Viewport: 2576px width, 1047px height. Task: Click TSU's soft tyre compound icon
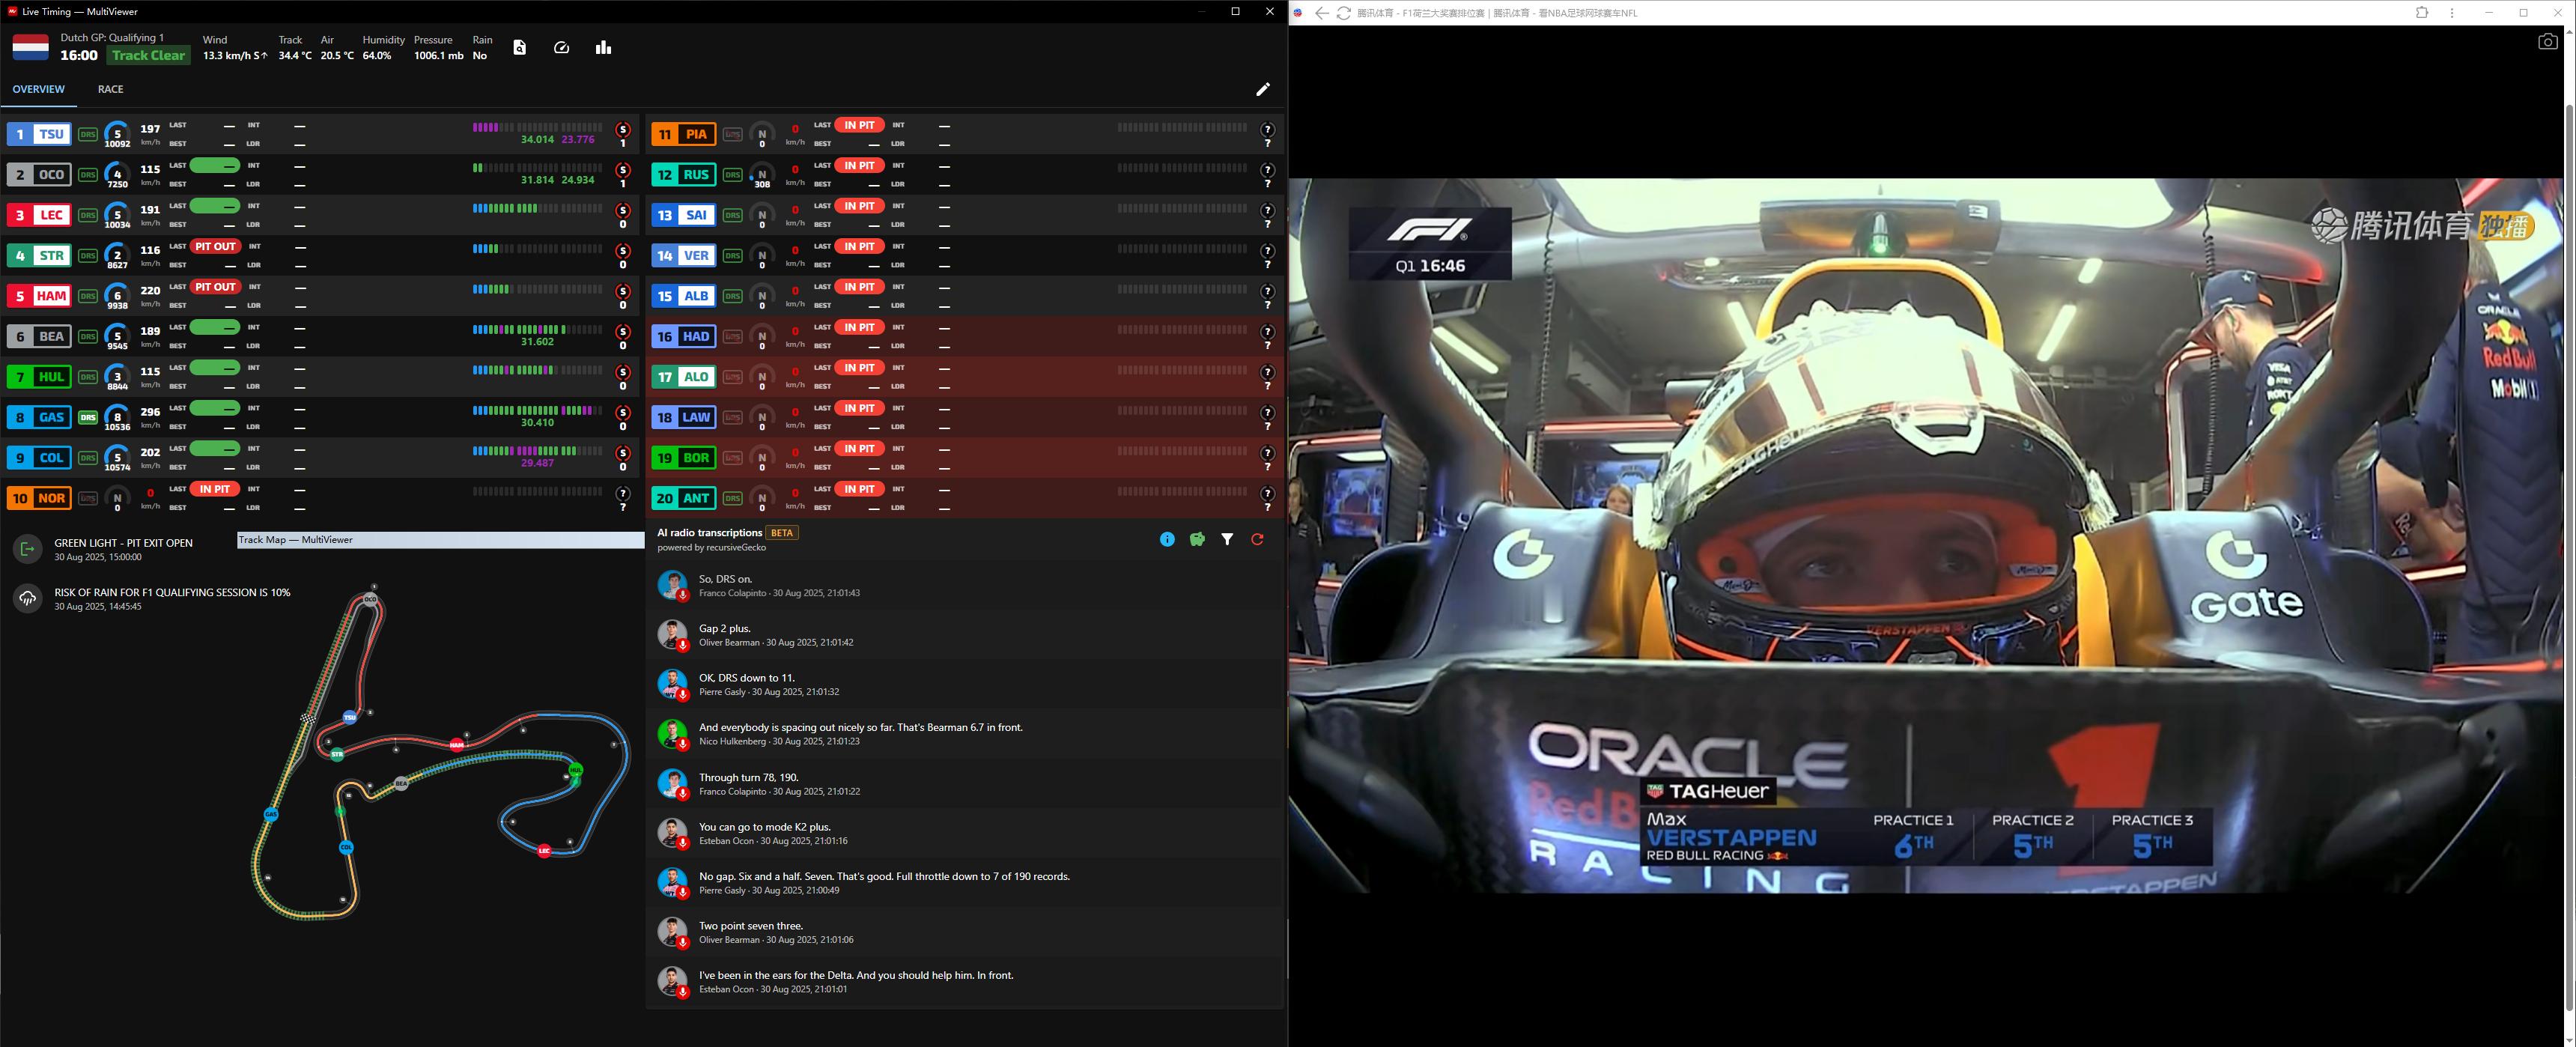click(623, 130)
